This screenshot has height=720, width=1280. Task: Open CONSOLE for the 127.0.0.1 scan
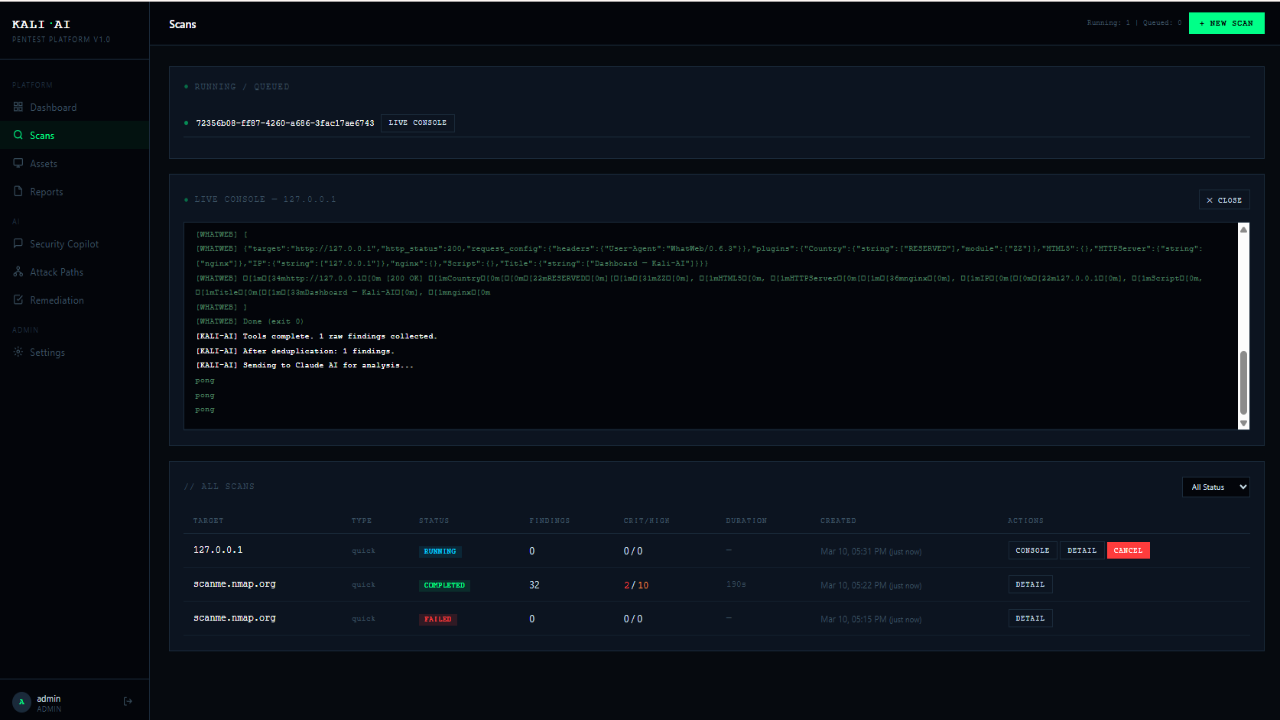click(x=1032, y=550)
